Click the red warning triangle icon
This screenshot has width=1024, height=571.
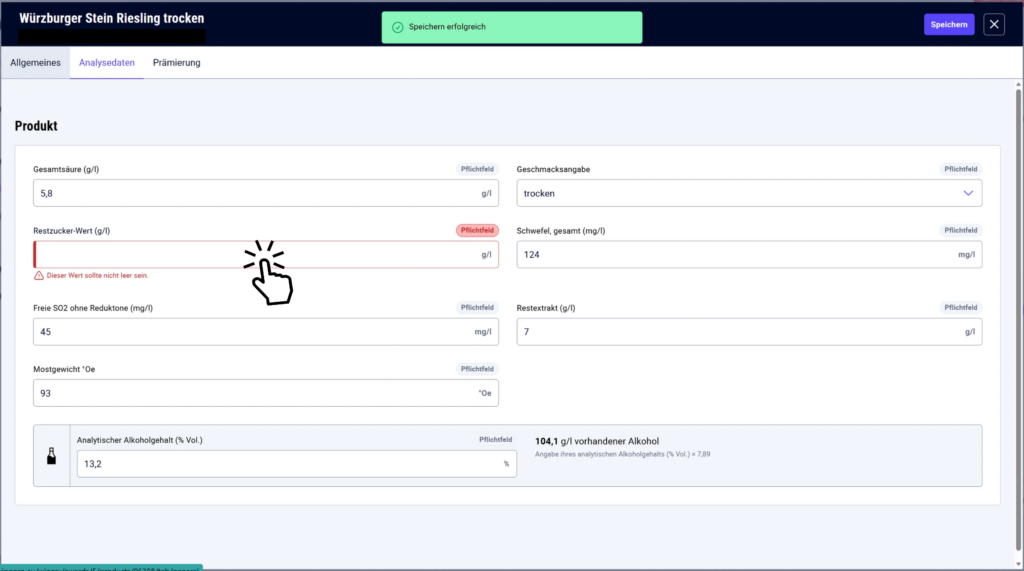tap(39, 276)
